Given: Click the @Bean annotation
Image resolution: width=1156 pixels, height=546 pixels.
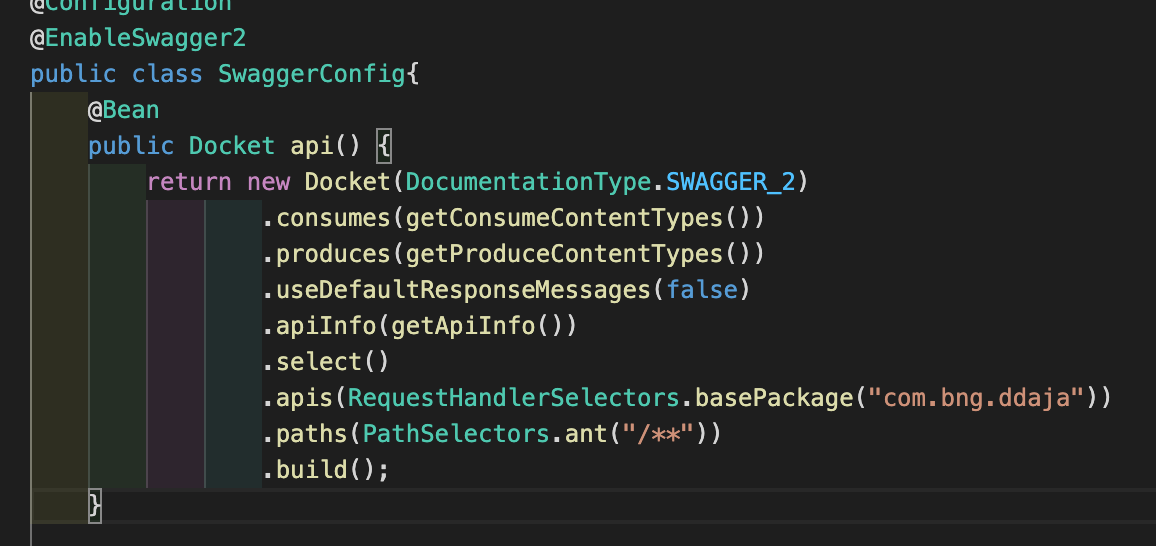Looking at the screenshot, I should (123, 110).
